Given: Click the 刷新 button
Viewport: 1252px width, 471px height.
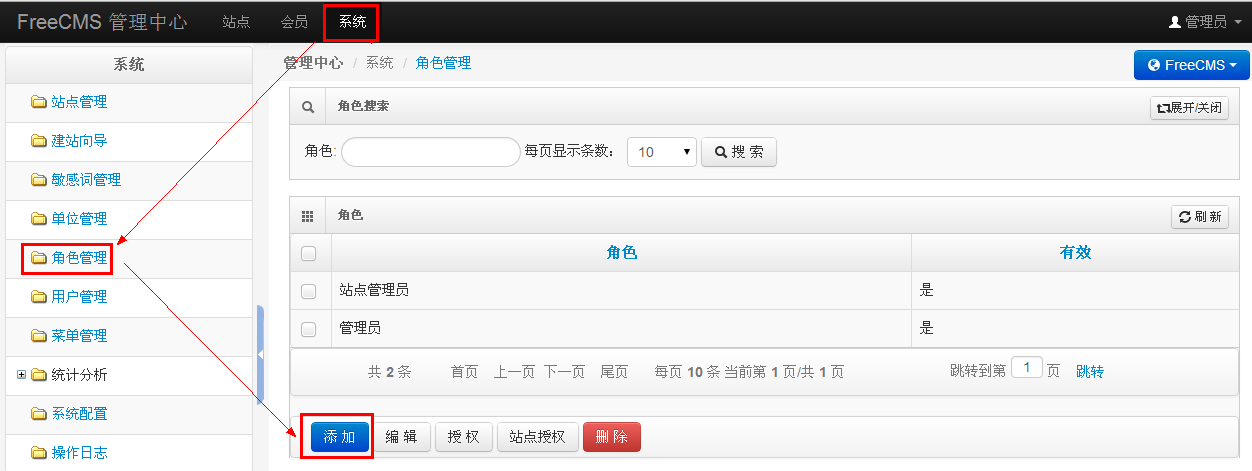Looking at the screenshot, I should [x=1200, y=217].
